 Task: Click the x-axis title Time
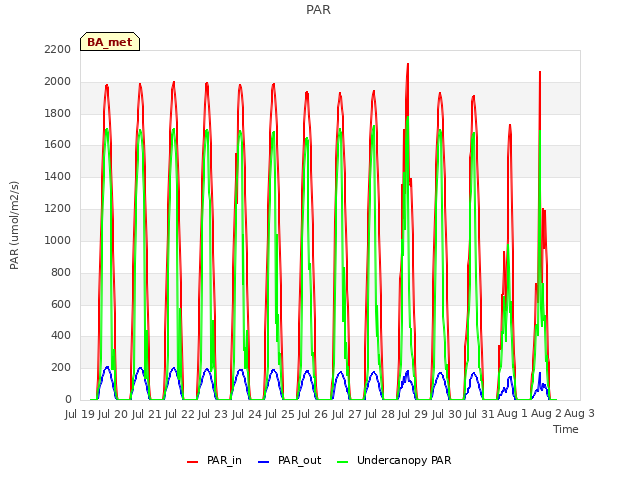566,429
